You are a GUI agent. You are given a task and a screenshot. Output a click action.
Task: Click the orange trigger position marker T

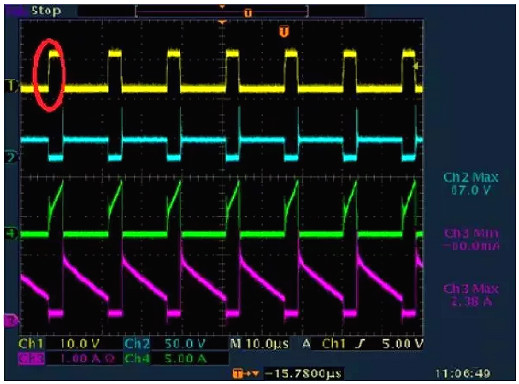pyautogui.click(x=284, y=32)
